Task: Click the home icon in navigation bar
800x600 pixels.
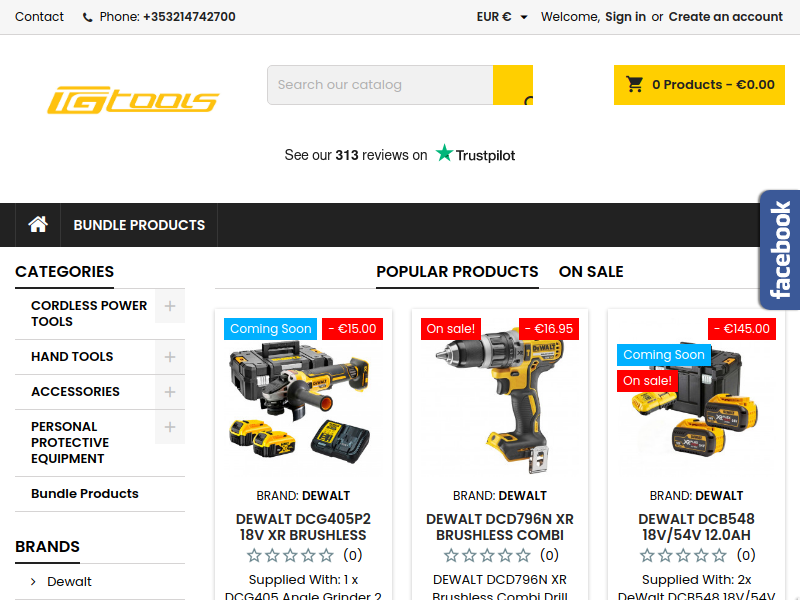Action: [38, 224]
